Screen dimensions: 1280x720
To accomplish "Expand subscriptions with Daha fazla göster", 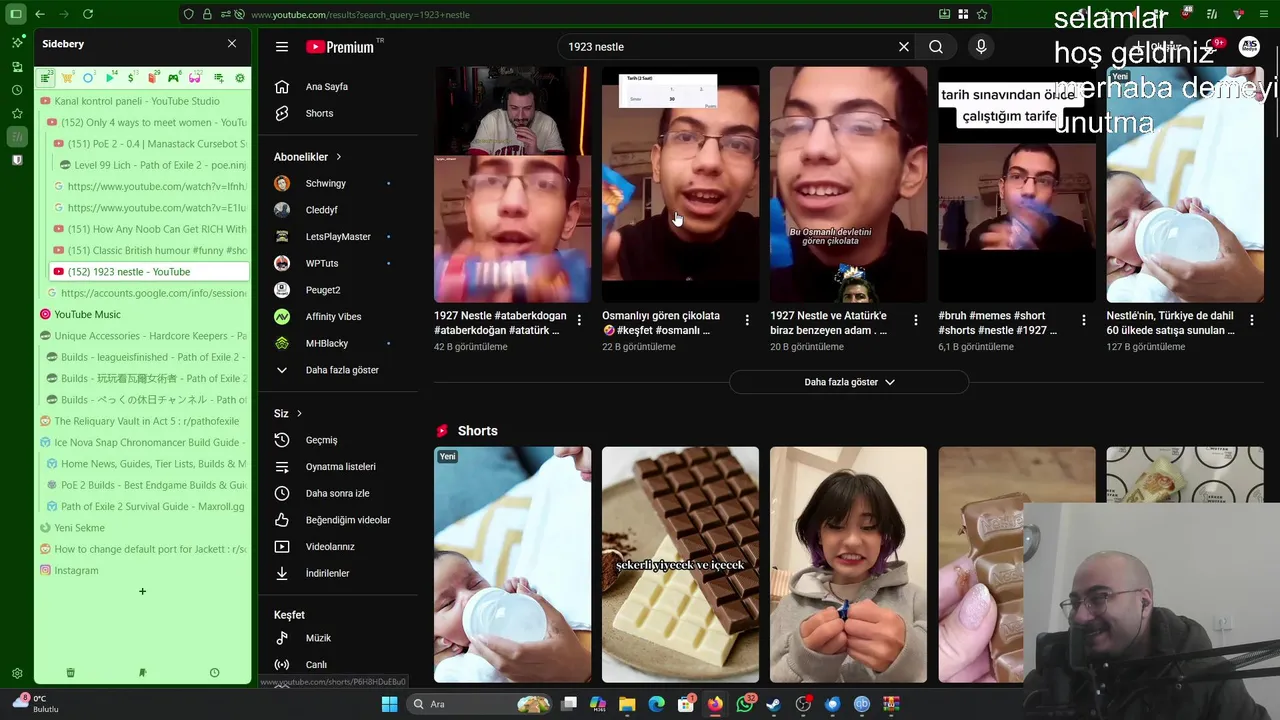I will 338,370.
